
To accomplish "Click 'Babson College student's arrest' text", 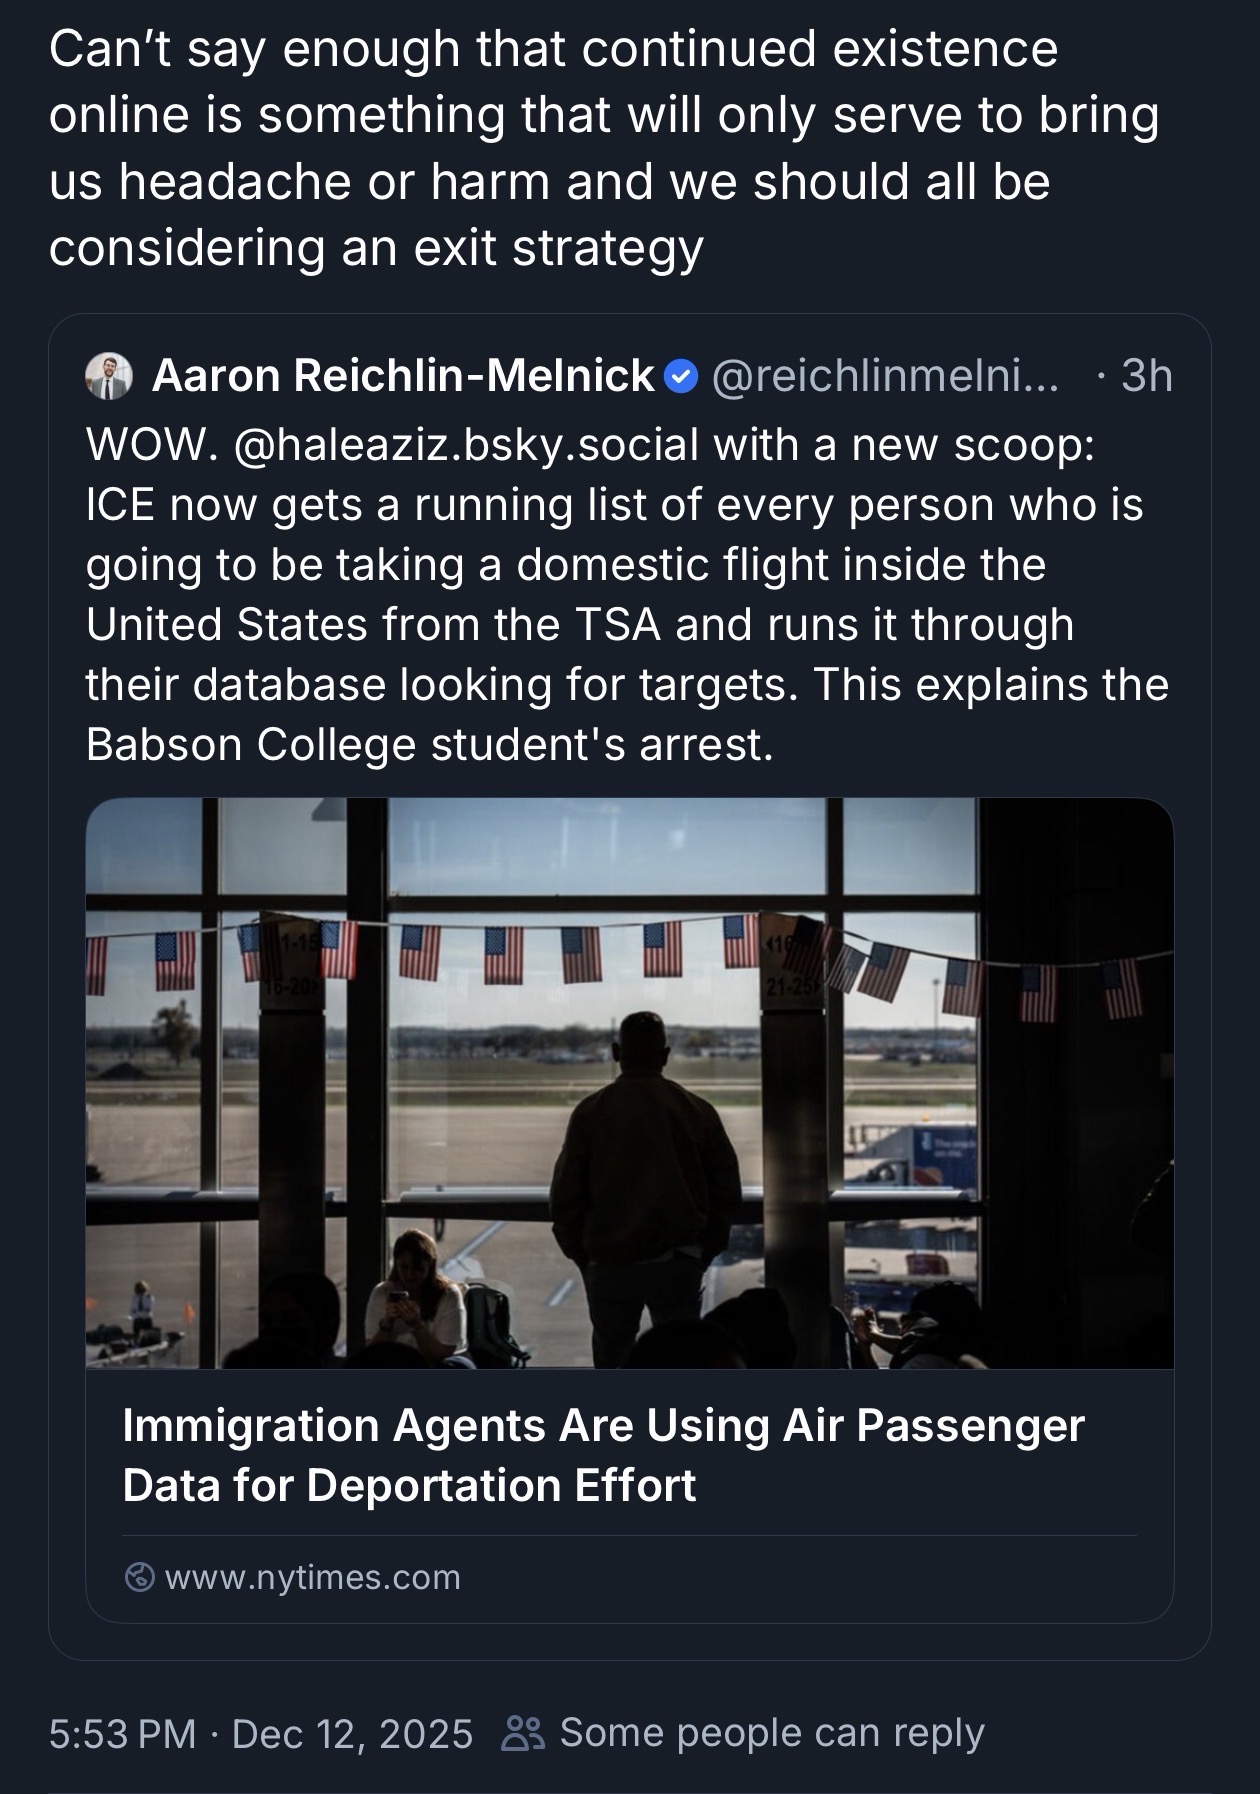I will 429,744.
